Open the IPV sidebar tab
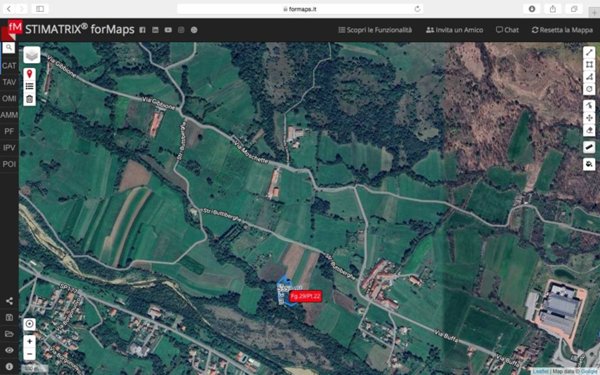 coord(9,148)
